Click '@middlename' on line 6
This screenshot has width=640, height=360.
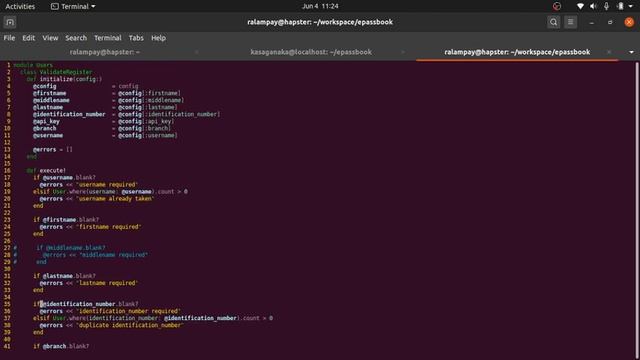click(x=51, y=100)
